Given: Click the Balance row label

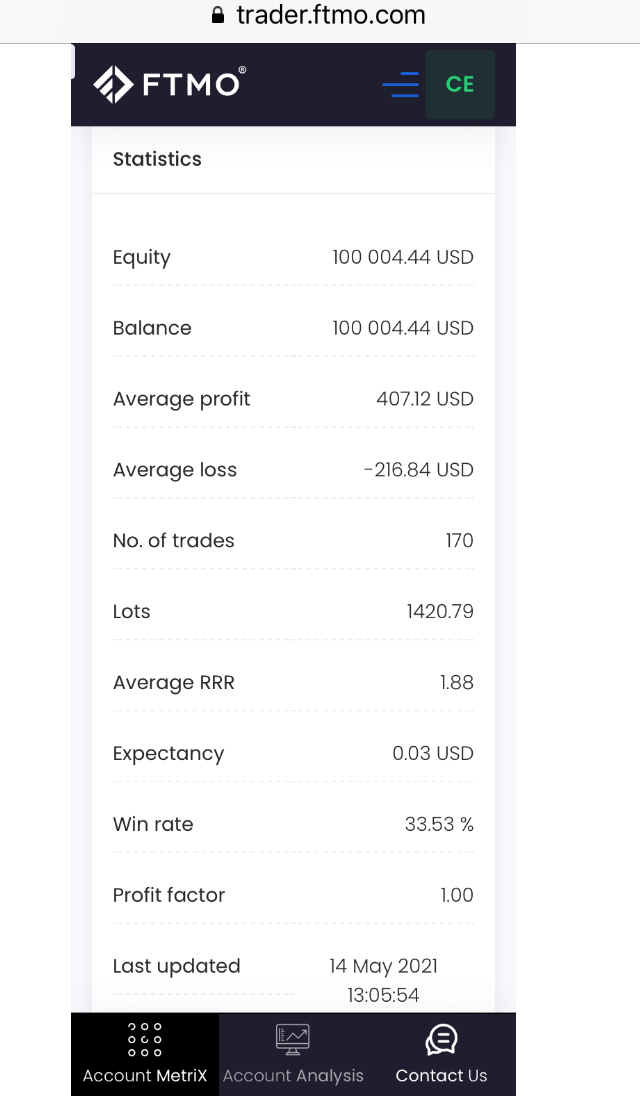Looking at the screenshot, I should click(x=152, y=328).
